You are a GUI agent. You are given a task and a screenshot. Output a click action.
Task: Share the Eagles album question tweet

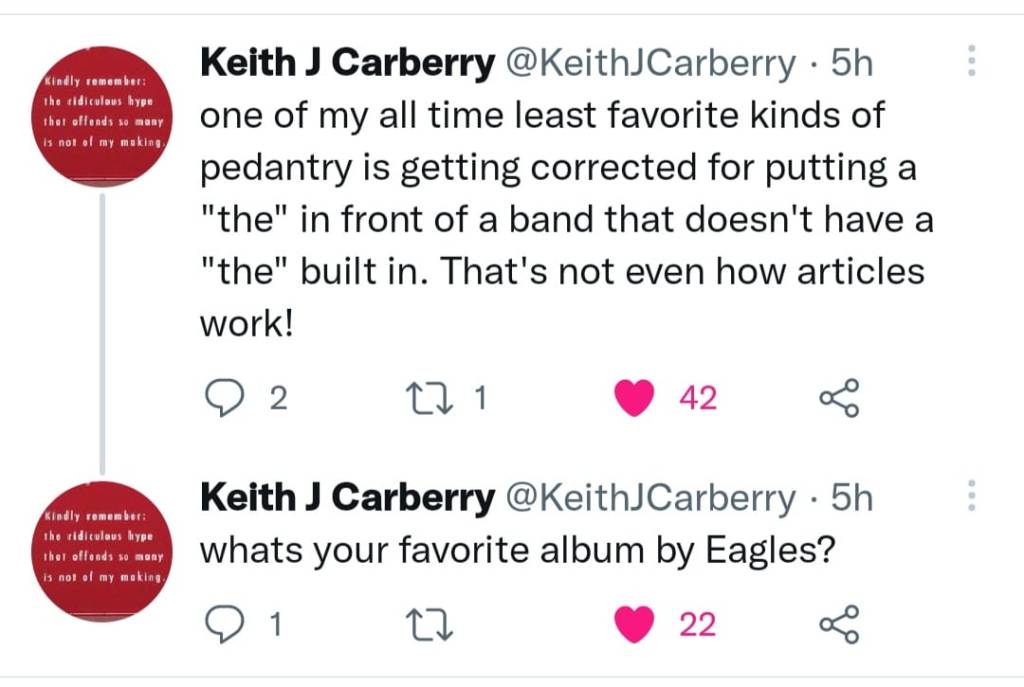[x=839, y=625]
